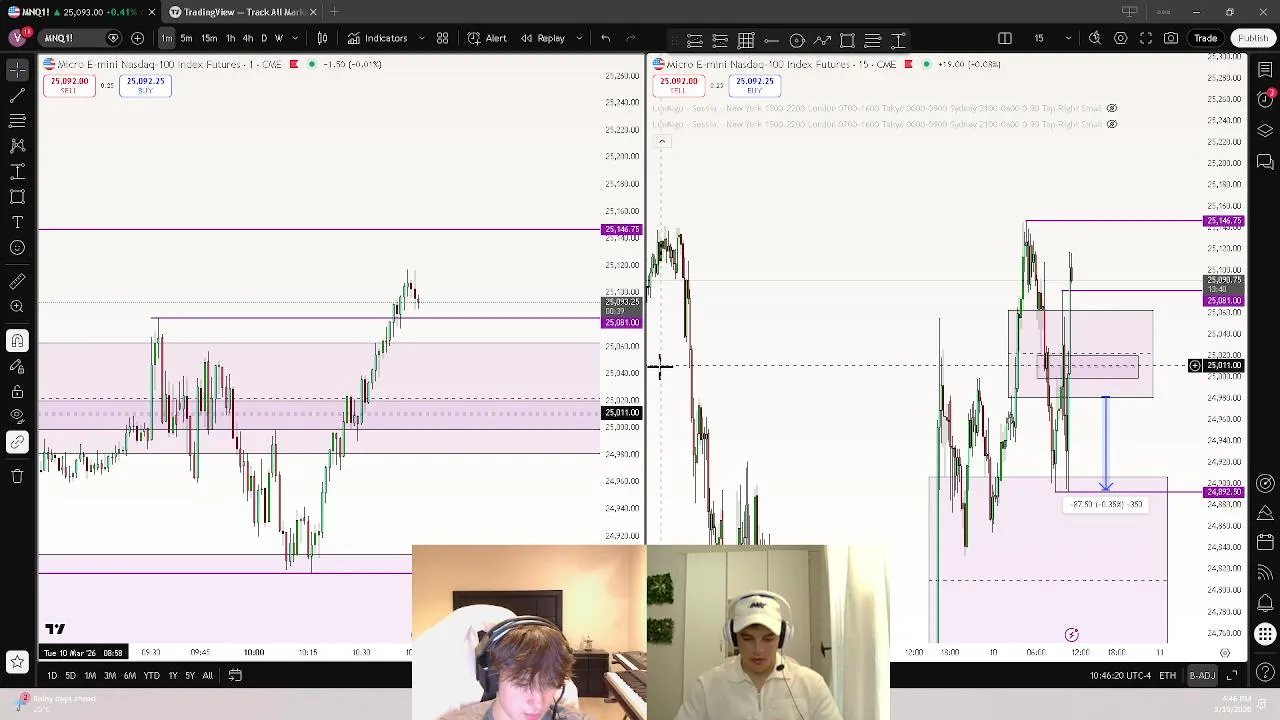Open the alerts panel clock icon
This screenshot has width=1280, height=720.
coord(1265,99)
